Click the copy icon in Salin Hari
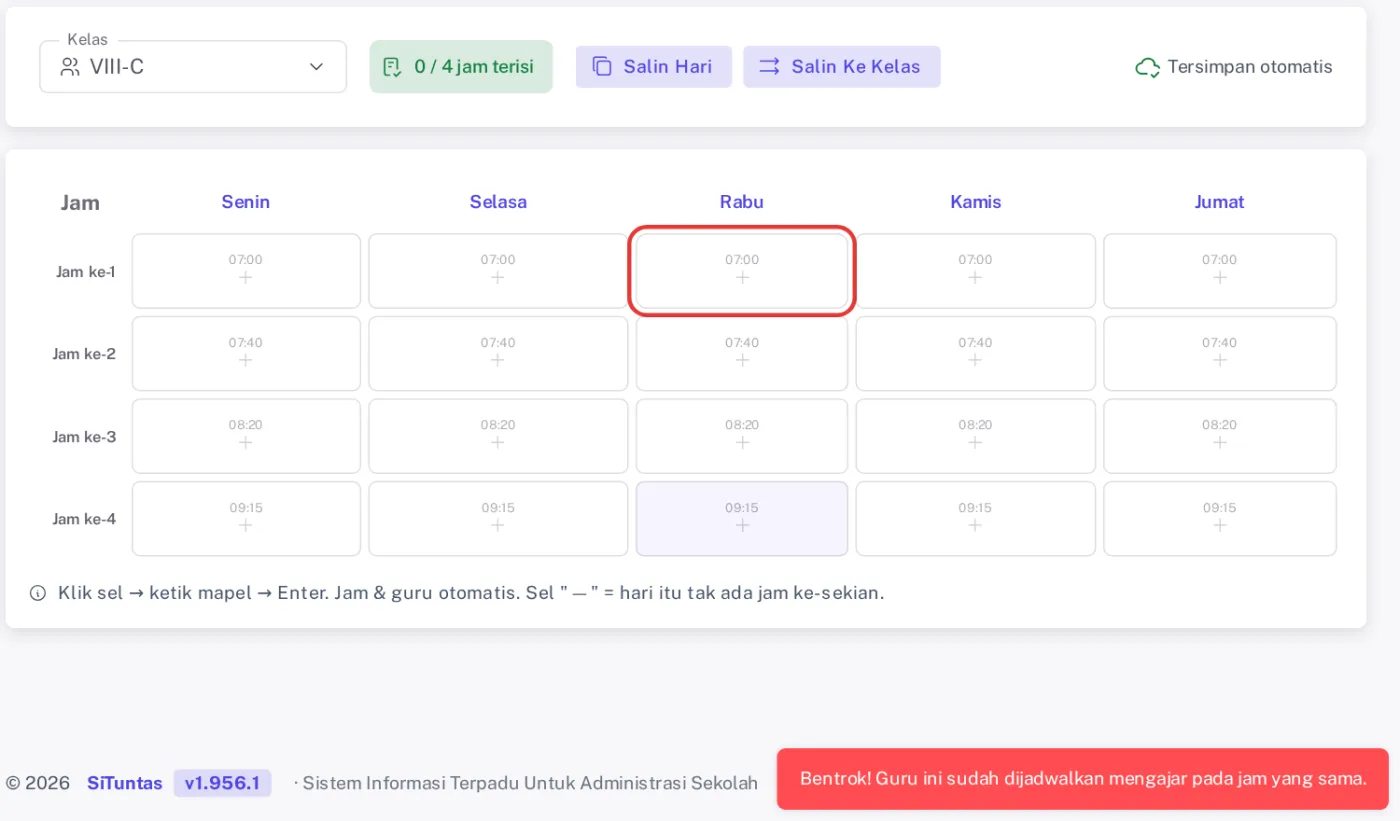This screenshot has width=1400, height=821. (x=602, y=67)
